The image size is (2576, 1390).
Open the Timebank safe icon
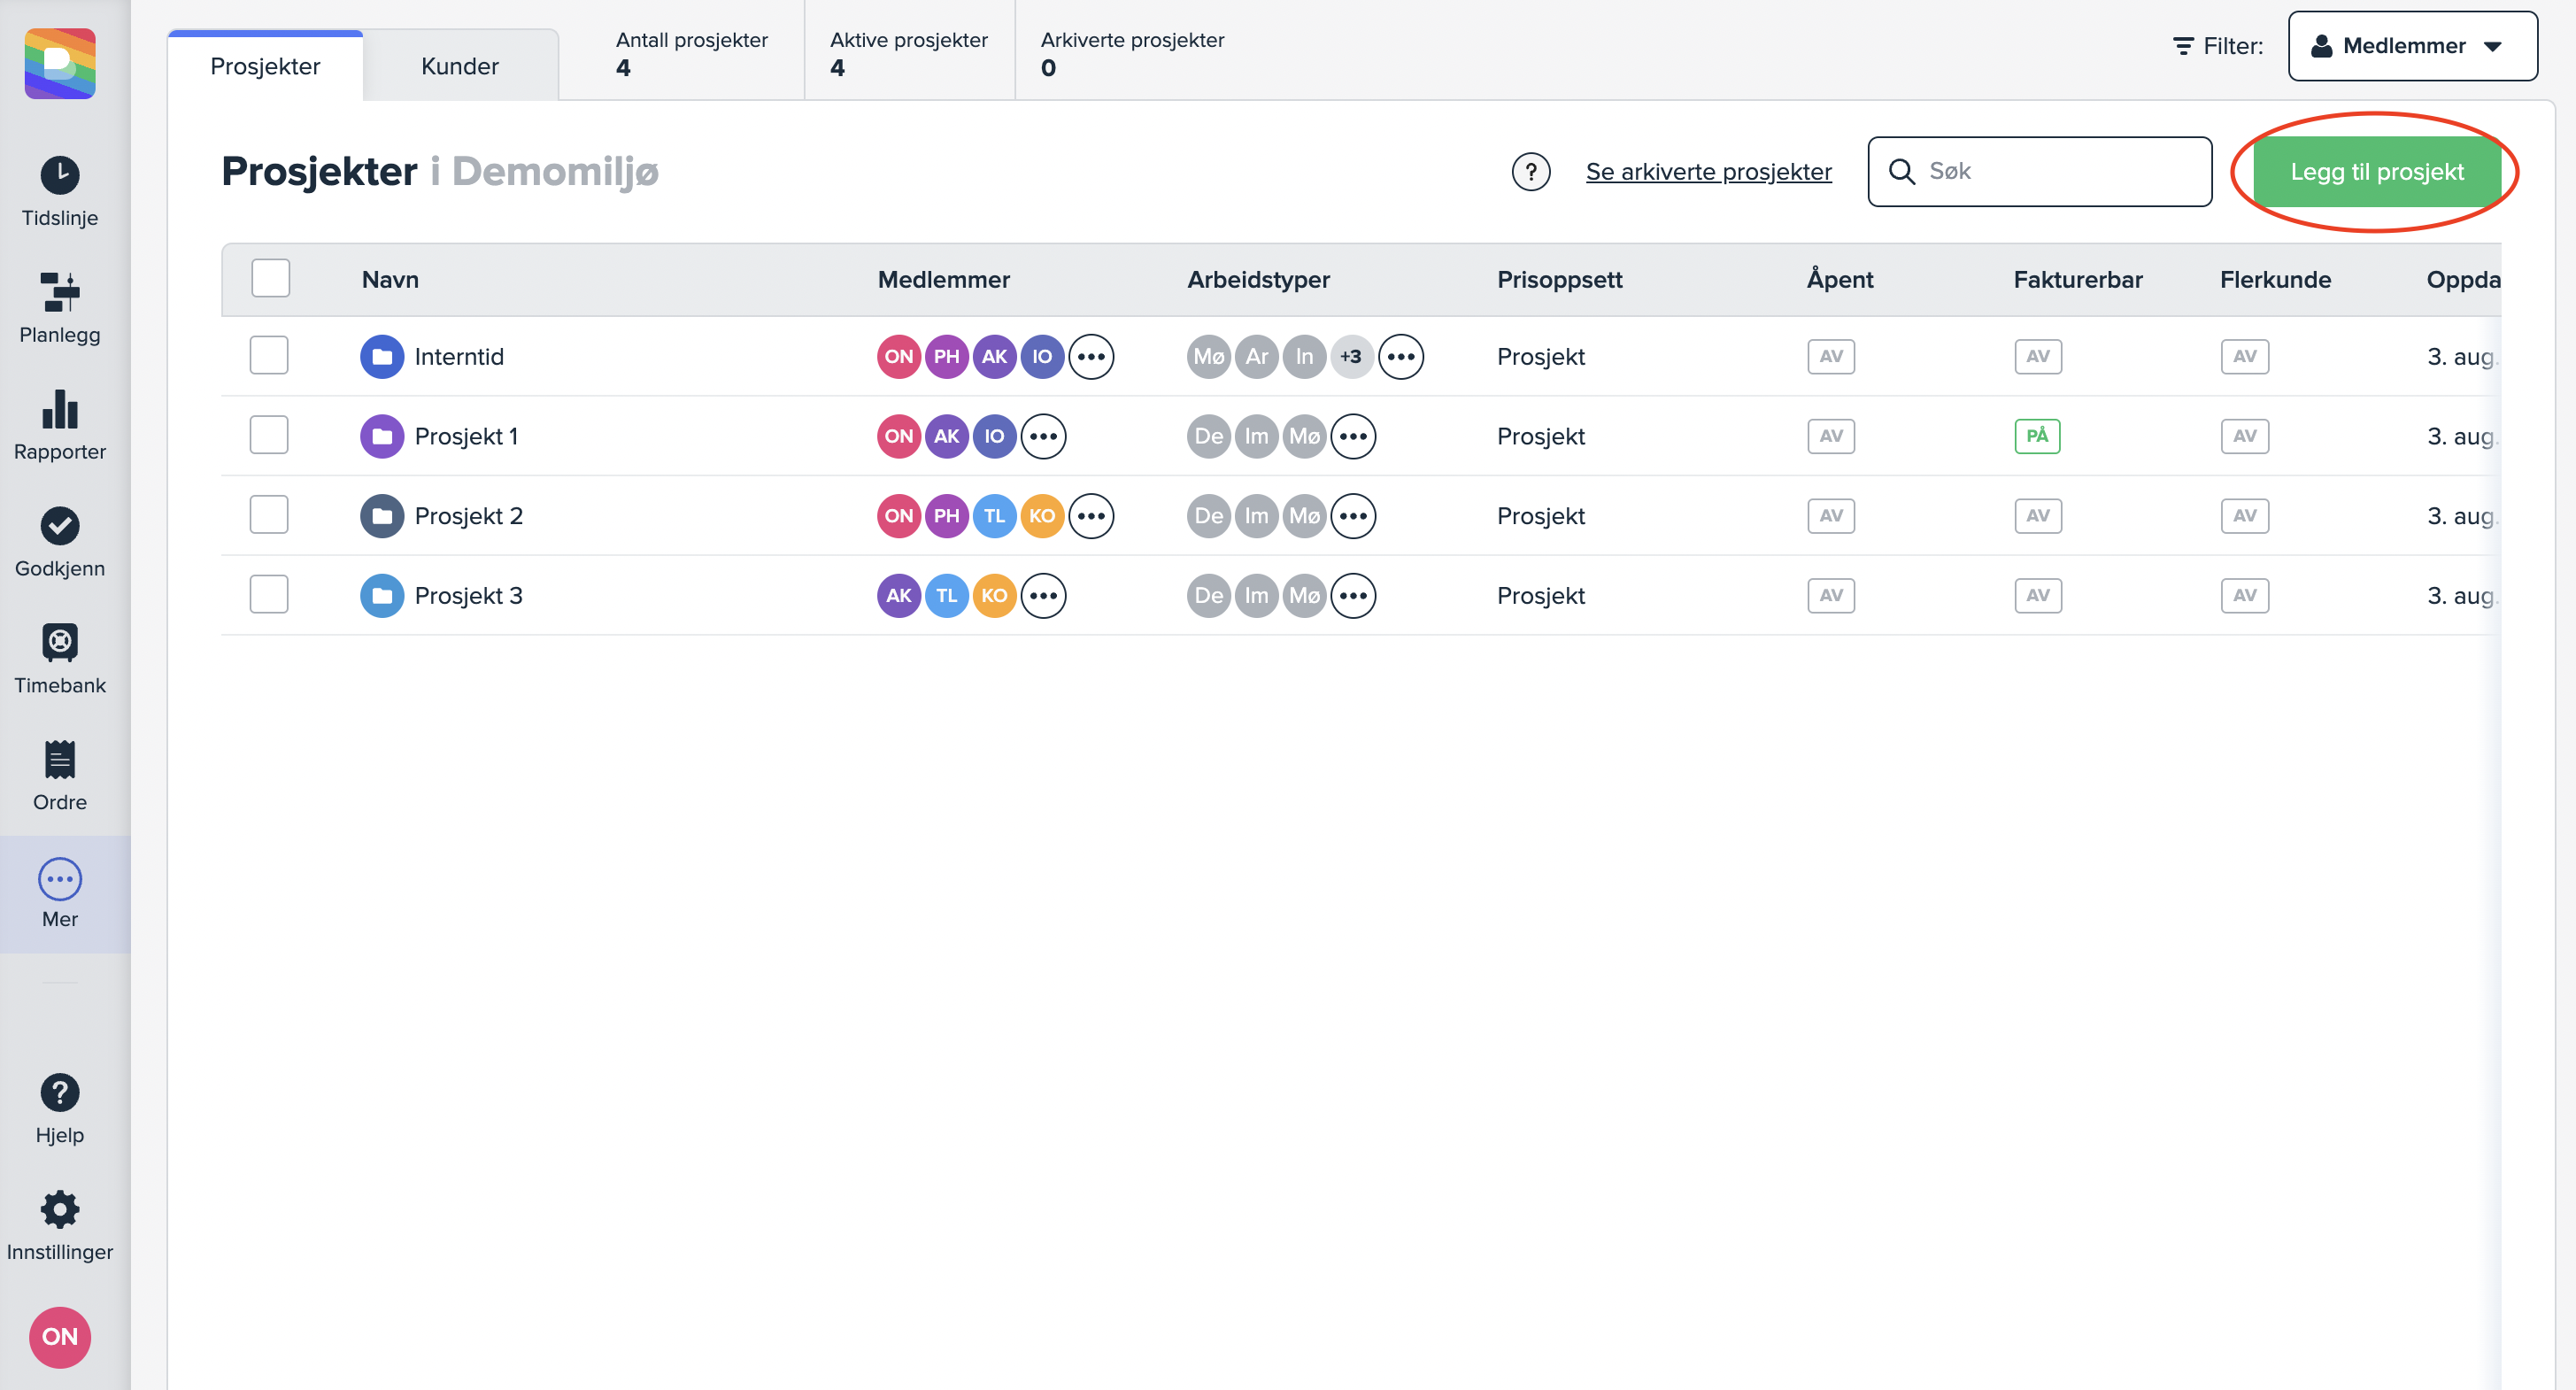60,643
